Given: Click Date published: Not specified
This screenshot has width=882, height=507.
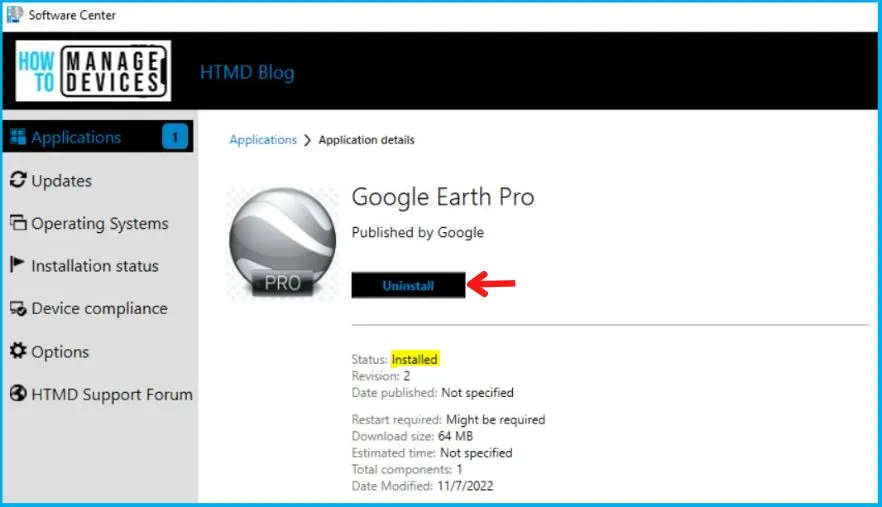Looking at the screenshot, I should (x=433, y=393).
